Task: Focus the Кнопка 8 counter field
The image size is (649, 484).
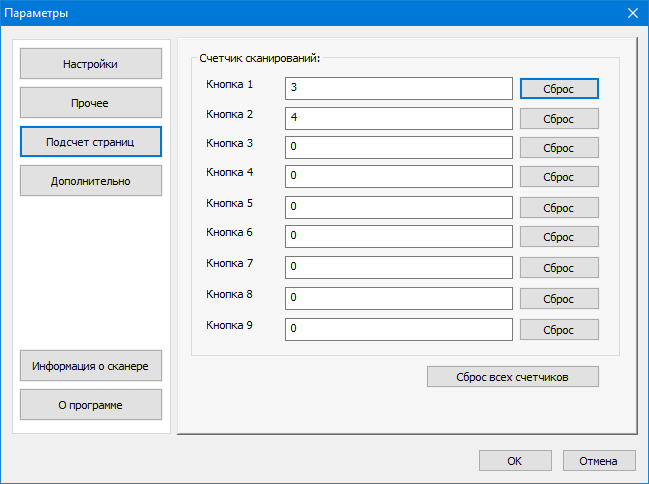Action: (398, 298)
